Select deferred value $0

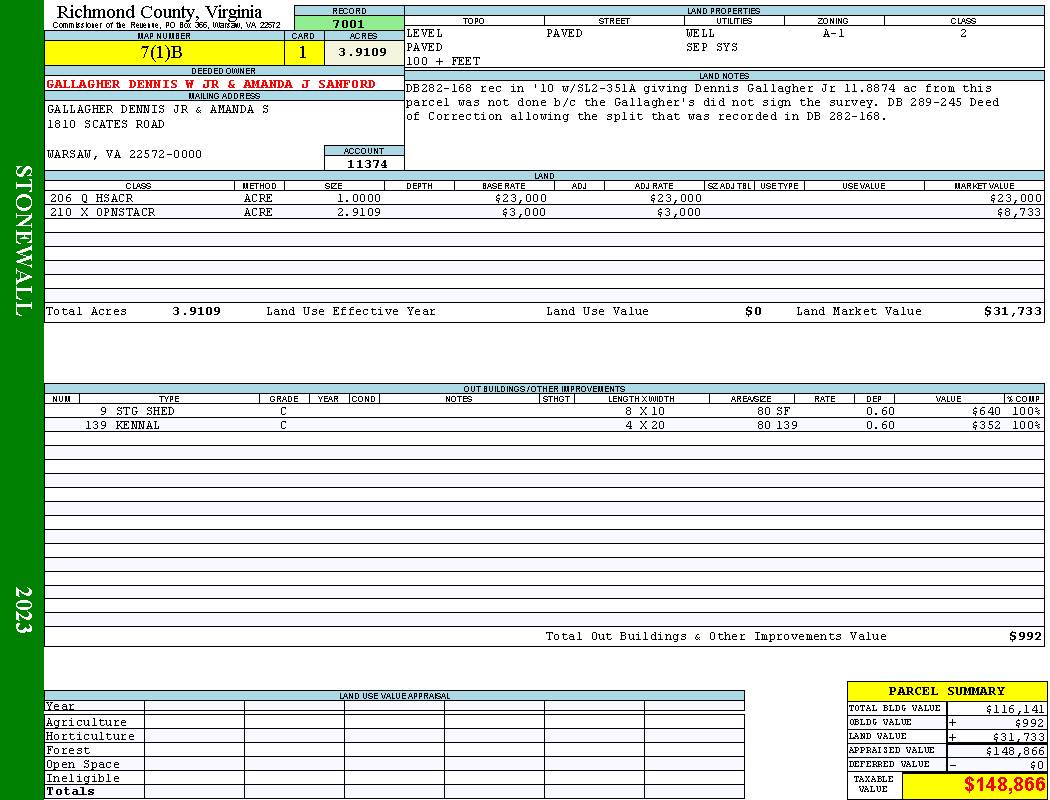click(x=1036, y=765)
